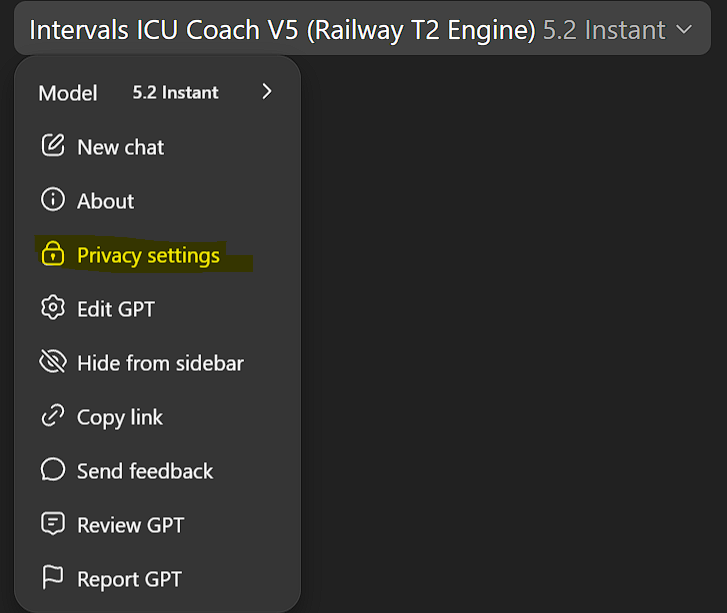Click the crossed-out eye icon to hide from sidebar
The width and height of the screenshot is (727, 613).
pos(52,362)
